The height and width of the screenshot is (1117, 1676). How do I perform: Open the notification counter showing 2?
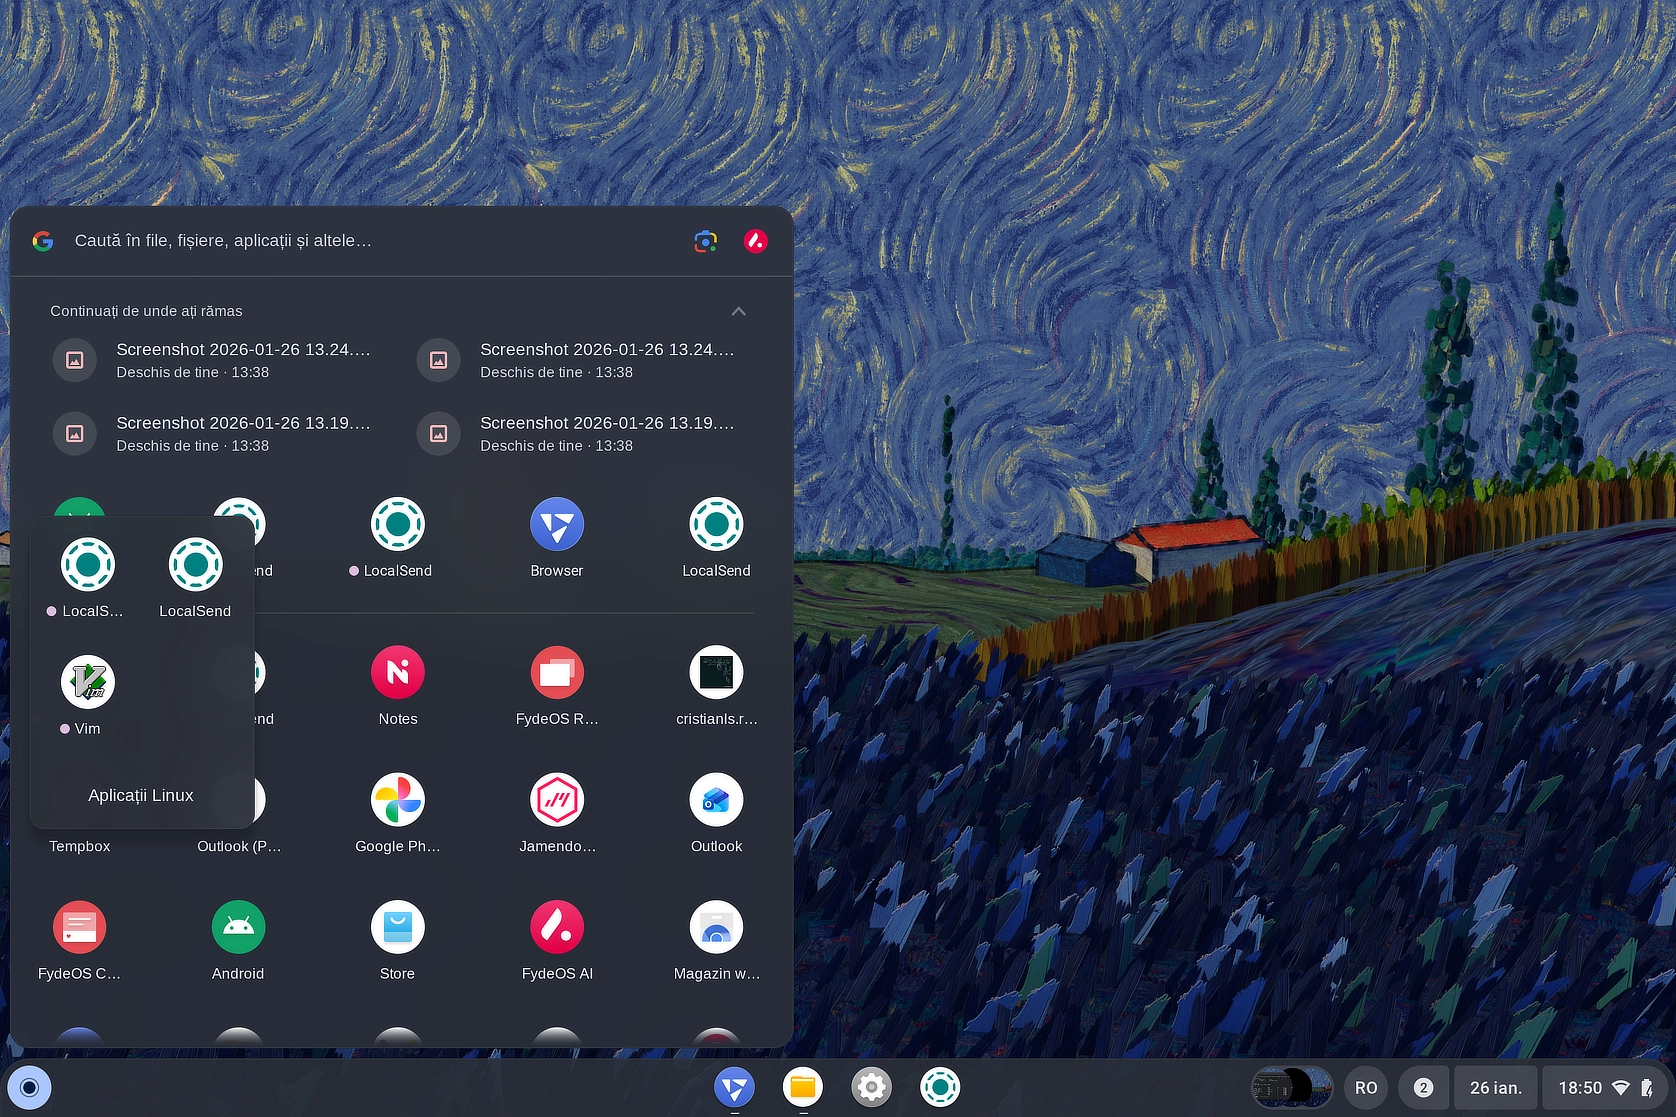pos(1423,1087)
